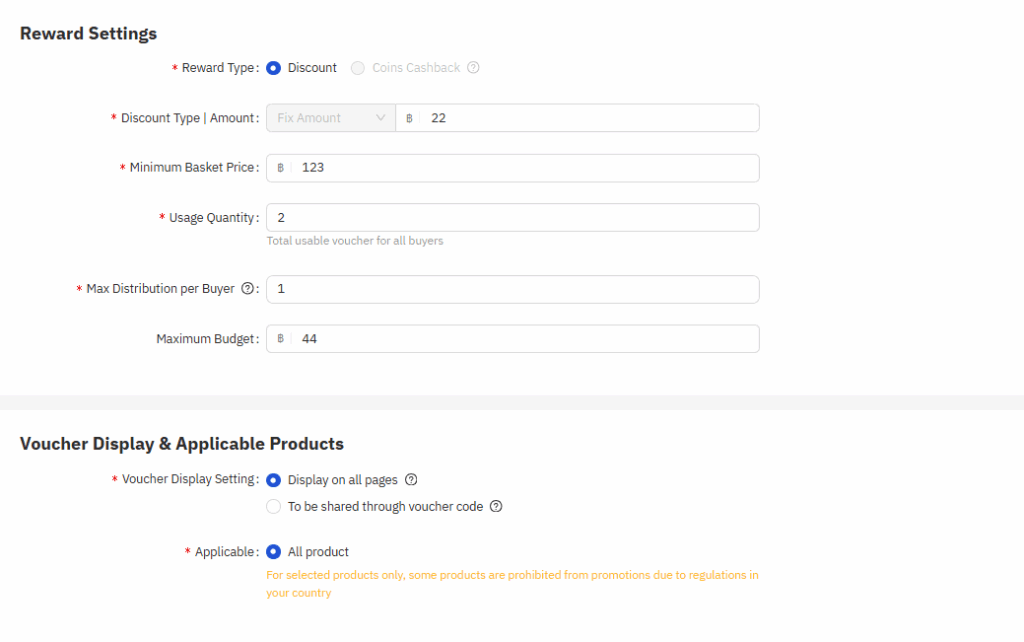Click Usage Quantity input field
This screenshot has width=1024, height=642.
pyautogui.click(x=512, y=218)
